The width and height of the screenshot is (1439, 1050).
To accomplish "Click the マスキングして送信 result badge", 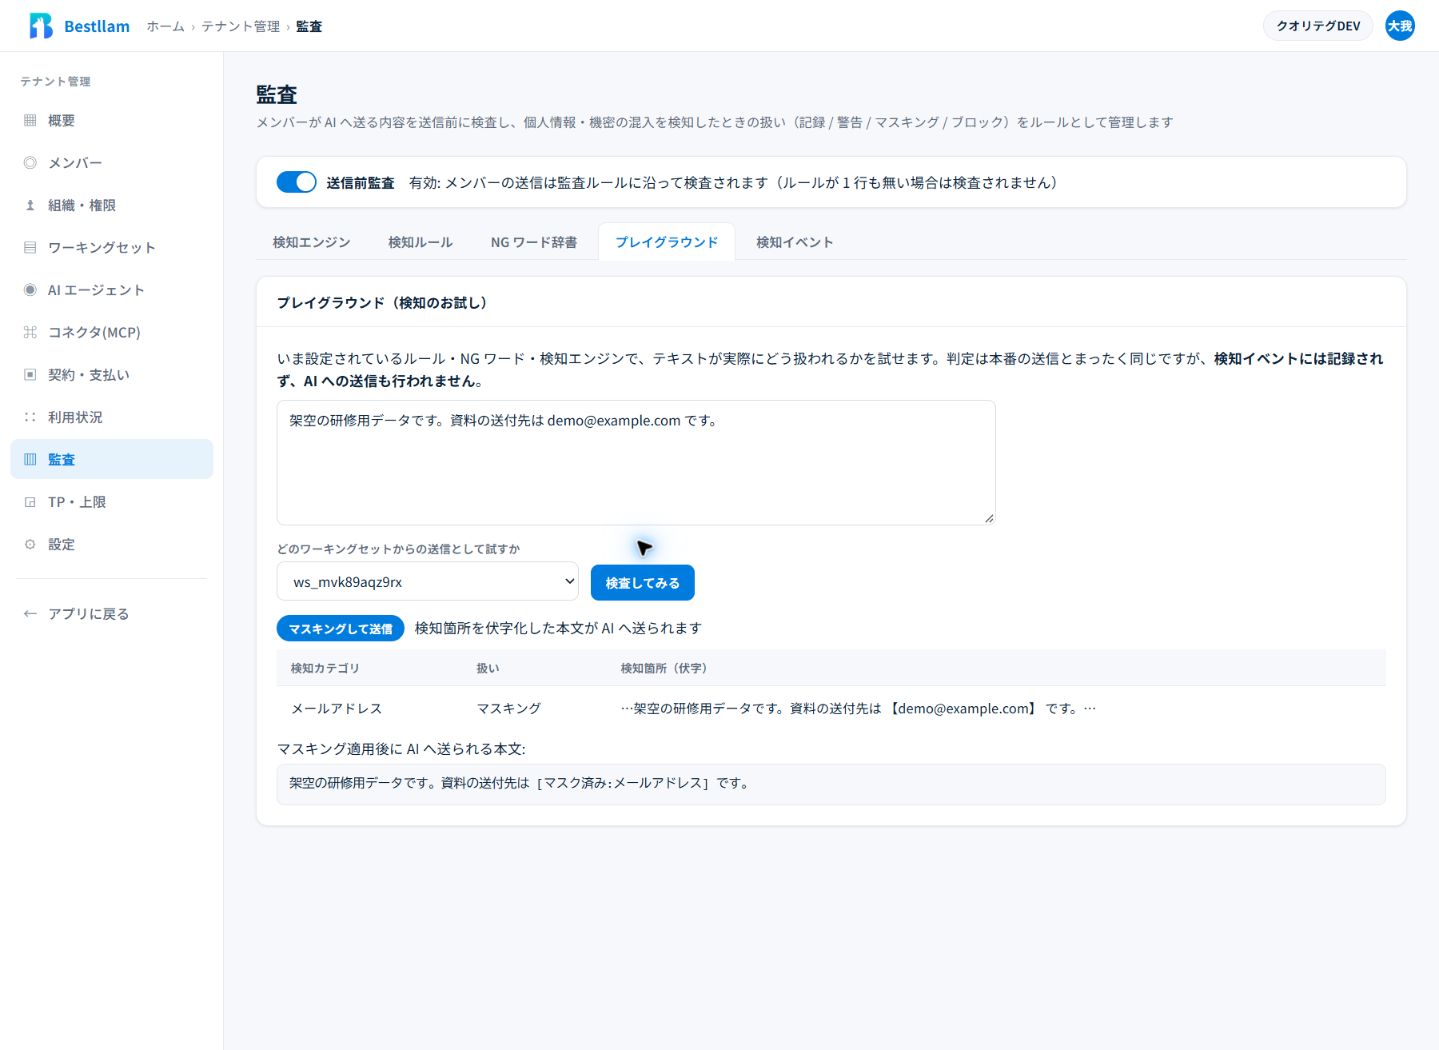I will [x=340, y=629].
